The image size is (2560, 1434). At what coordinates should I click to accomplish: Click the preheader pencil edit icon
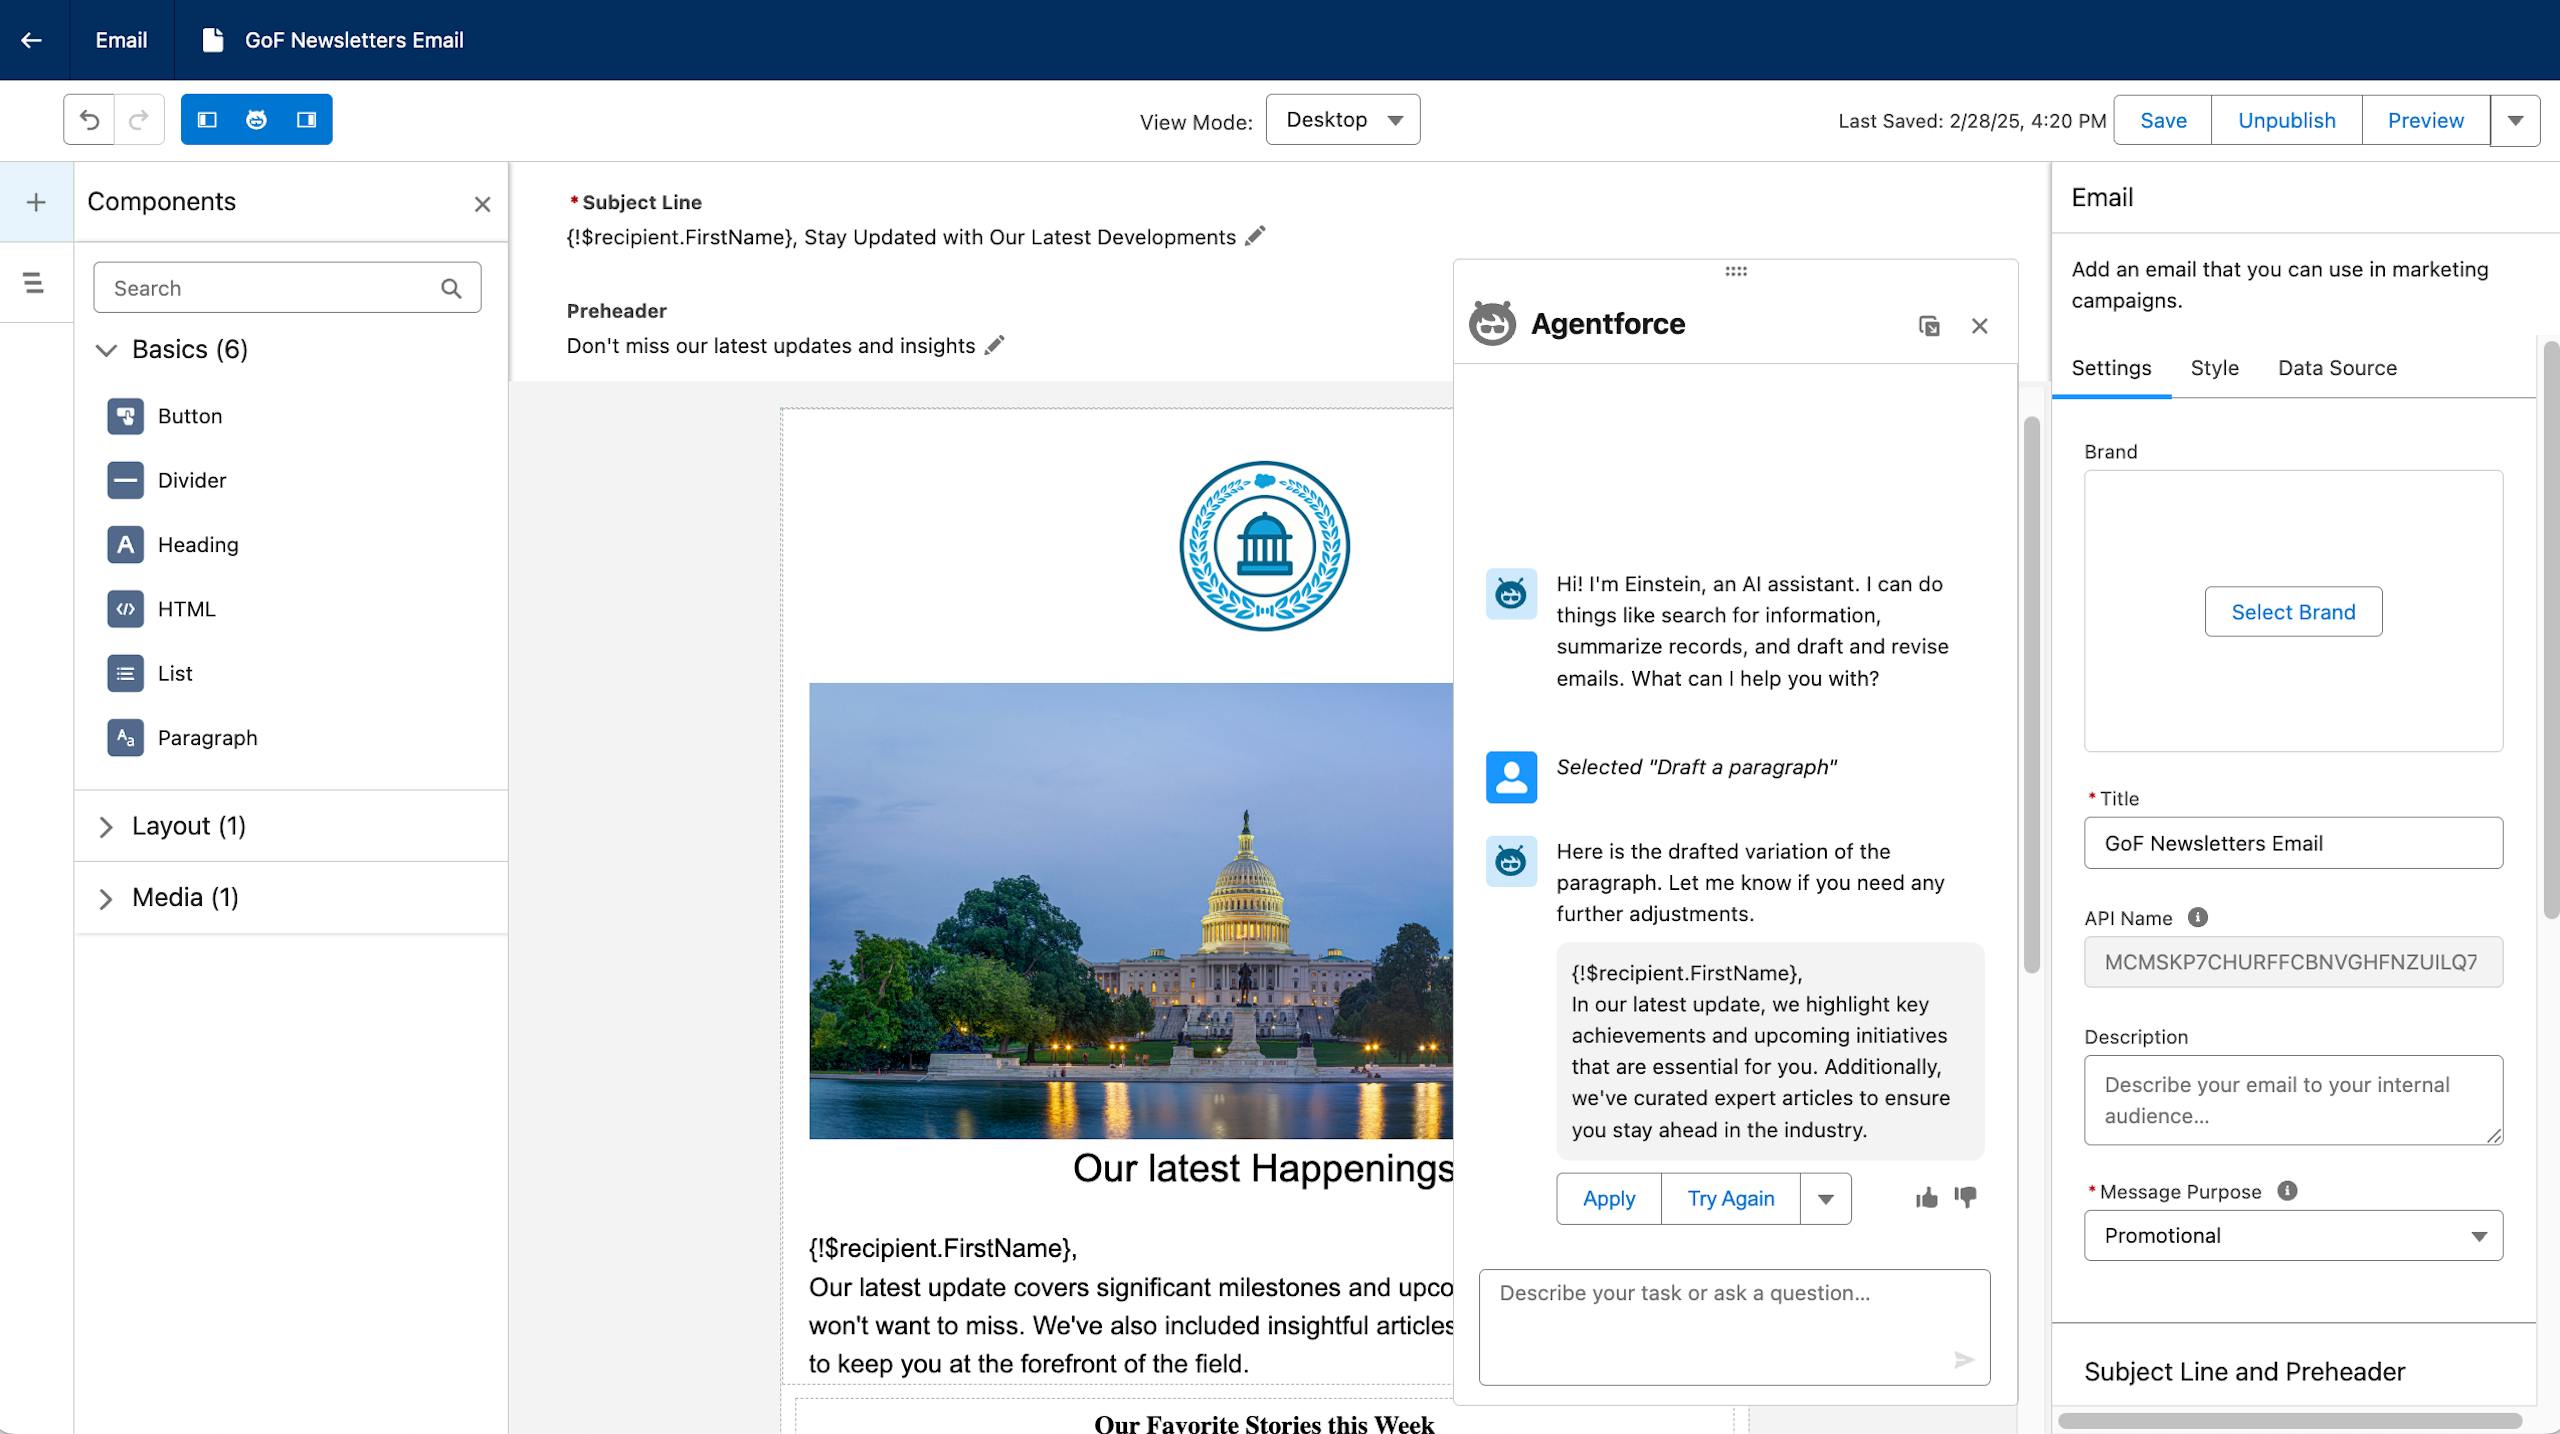(994, 345)
